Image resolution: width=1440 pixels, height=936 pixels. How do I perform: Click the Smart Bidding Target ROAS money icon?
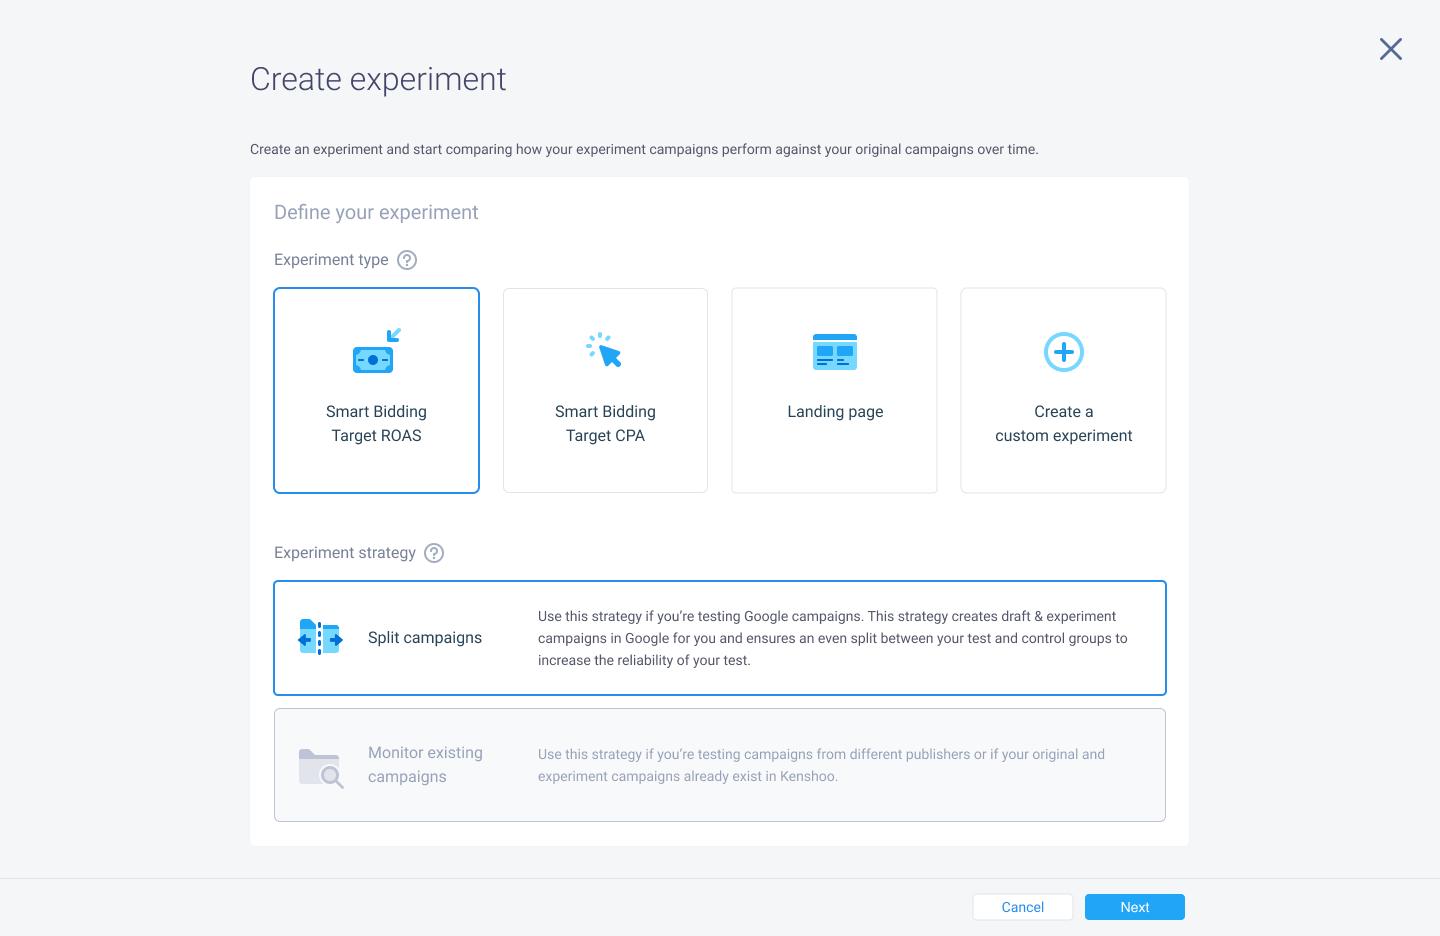tap(376, 351)
